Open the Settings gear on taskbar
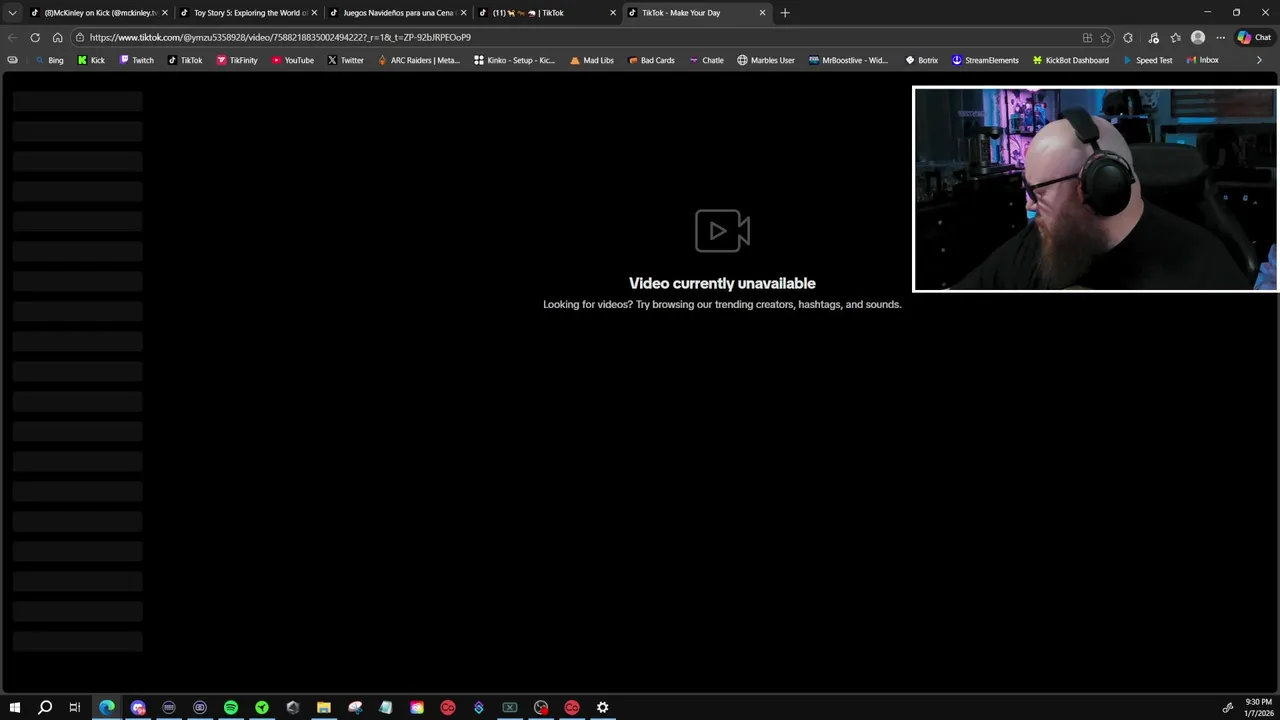The width and height of the screenshot is (1280, 720). 603,707
